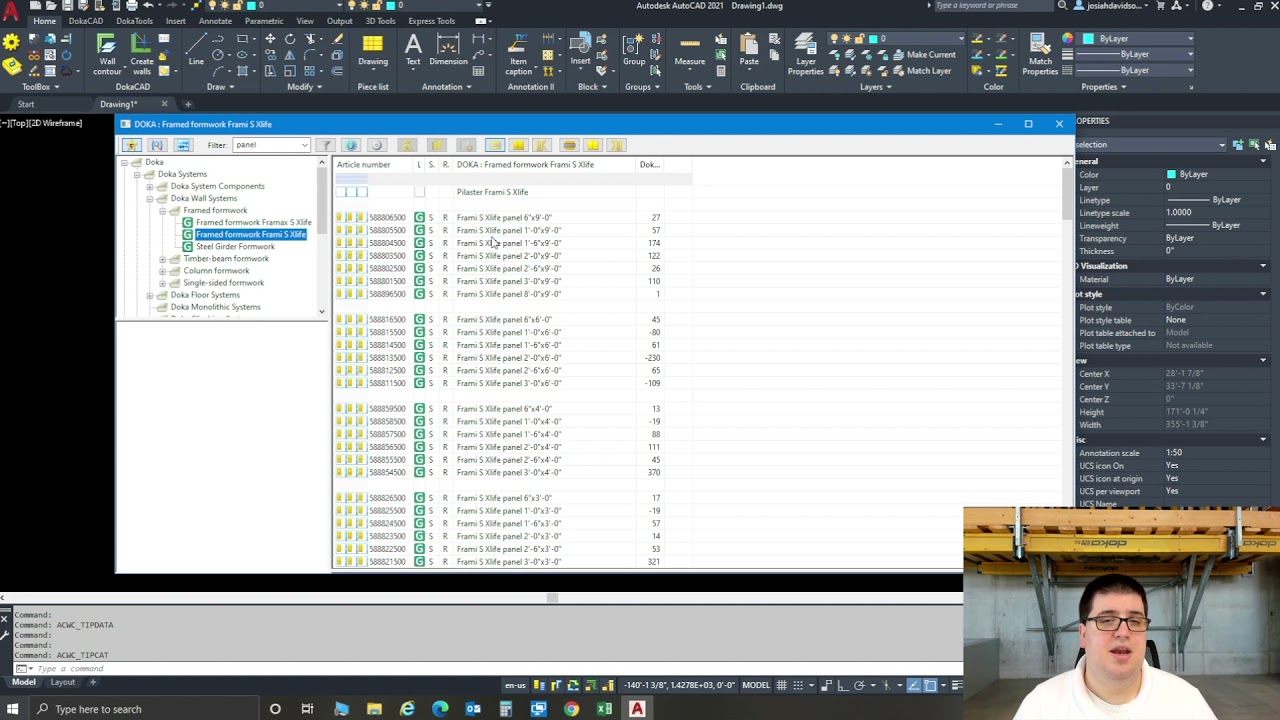Switch to the Layout tab at bottom

(63, 682)
